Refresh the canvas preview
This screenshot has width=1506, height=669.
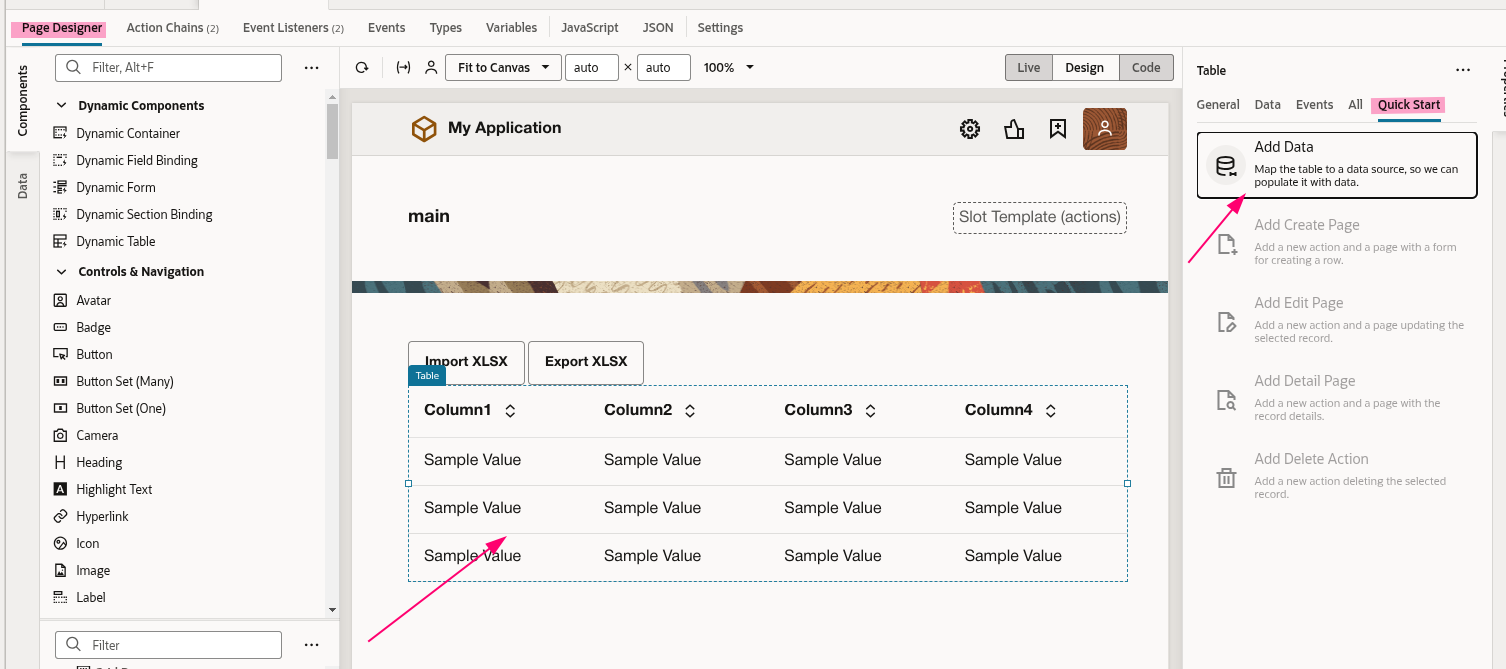[x=362, y=67]
